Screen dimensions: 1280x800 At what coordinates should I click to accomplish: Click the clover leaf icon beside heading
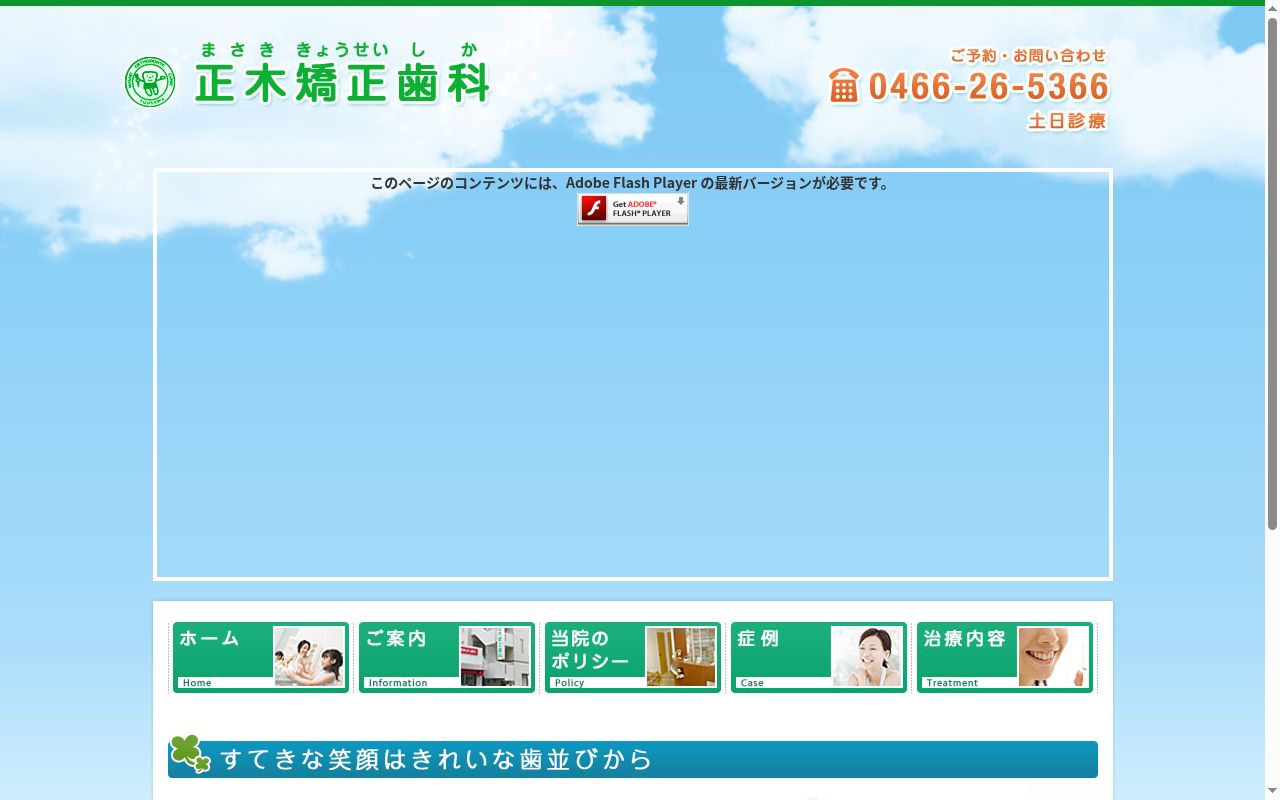point(190,754)
